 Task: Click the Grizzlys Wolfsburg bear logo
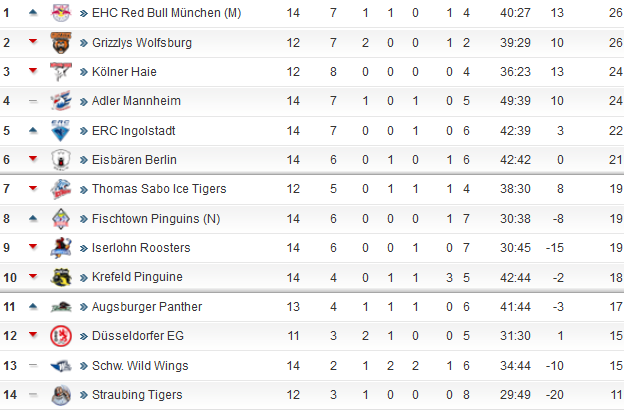coord(61,43)
